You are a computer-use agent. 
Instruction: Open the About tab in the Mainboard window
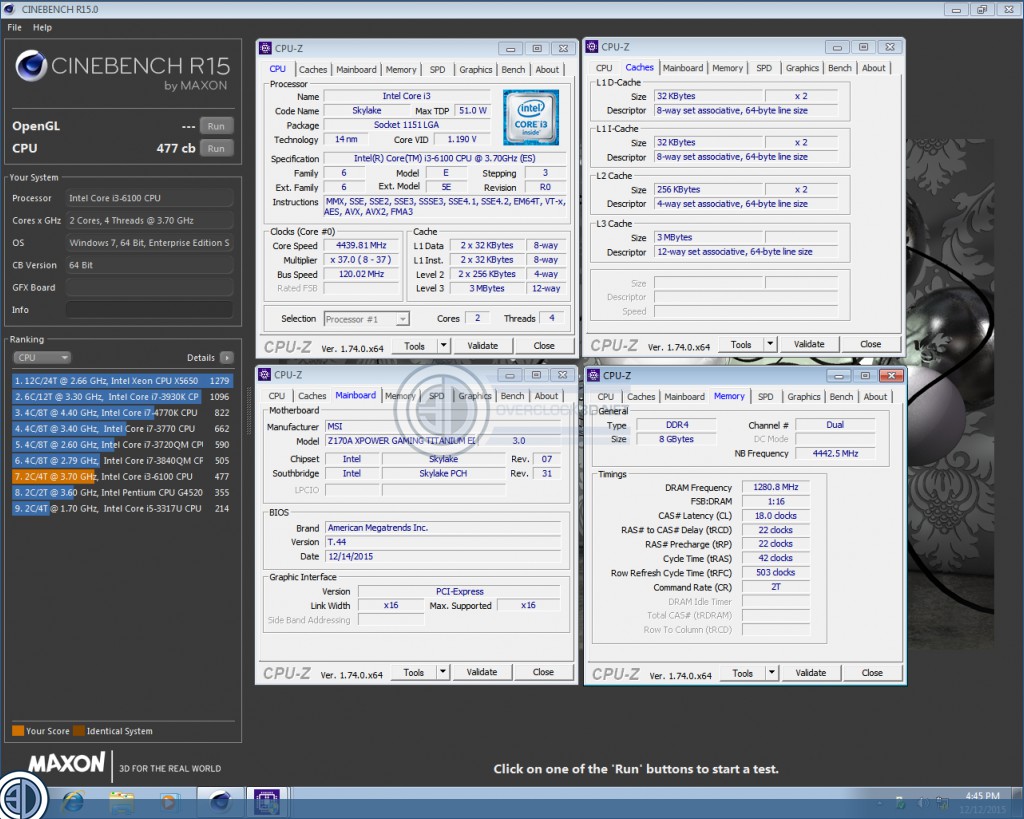(x=546, y=396)
